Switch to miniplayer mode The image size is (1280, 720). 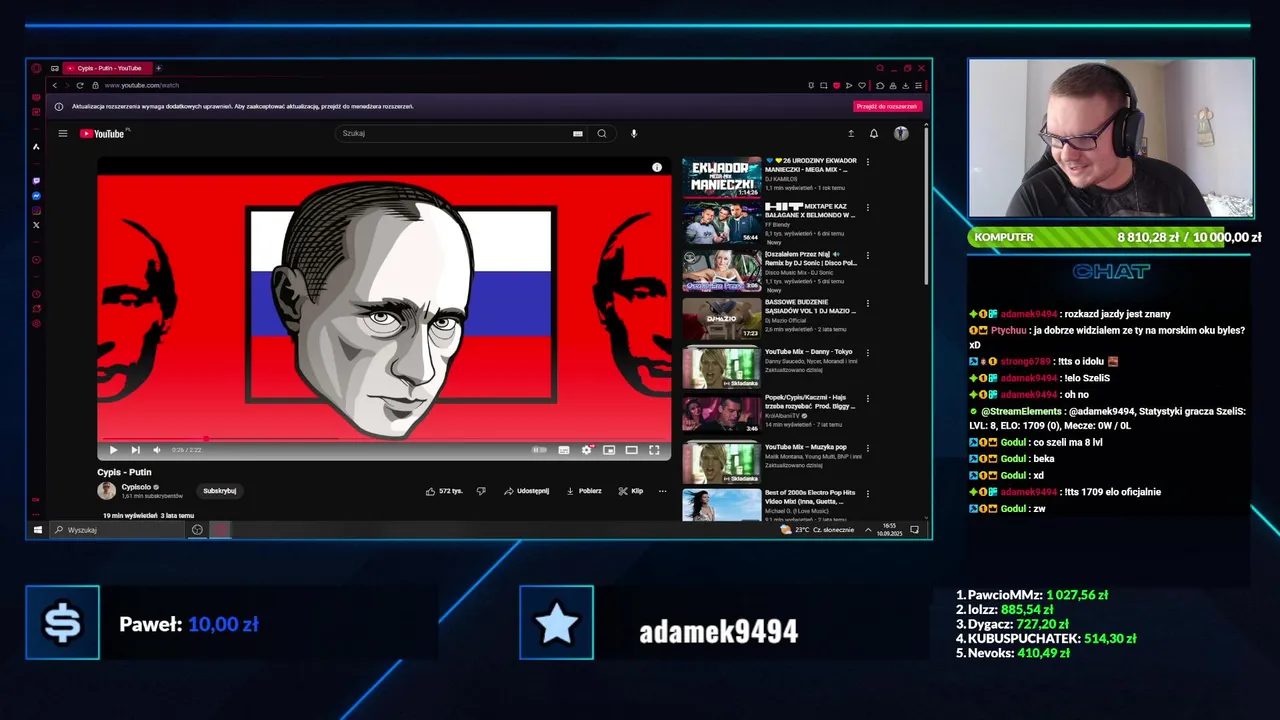click(x=609, y=450)
